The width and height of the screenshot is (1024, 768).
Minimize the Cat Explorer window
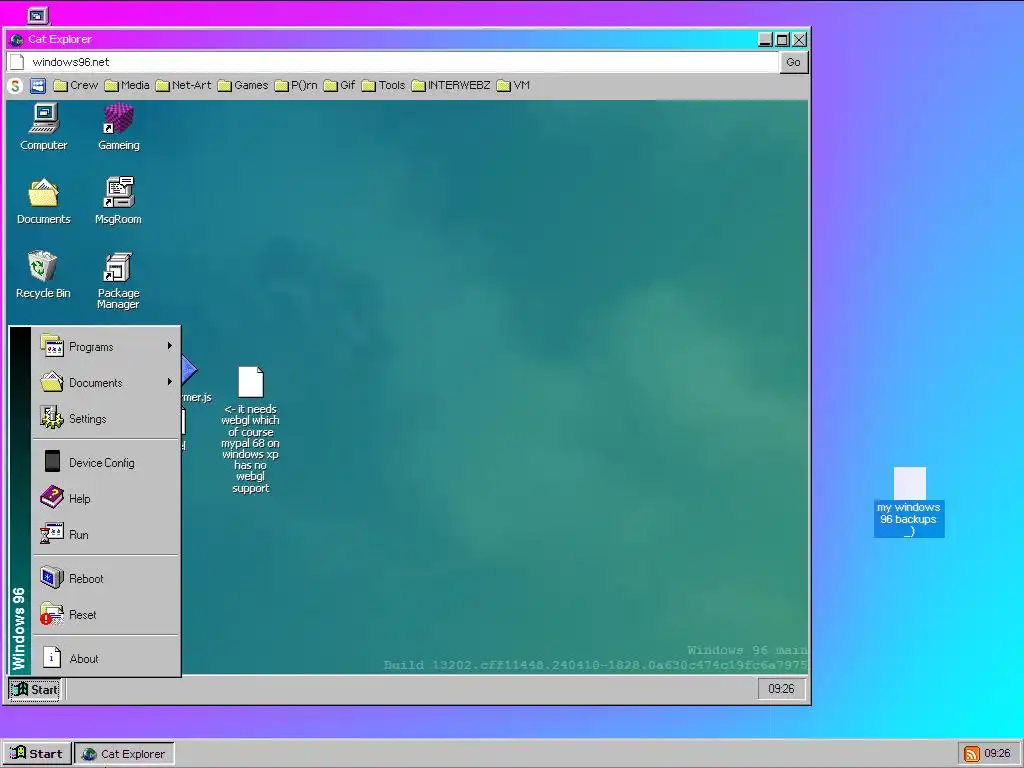click(765, 39)
